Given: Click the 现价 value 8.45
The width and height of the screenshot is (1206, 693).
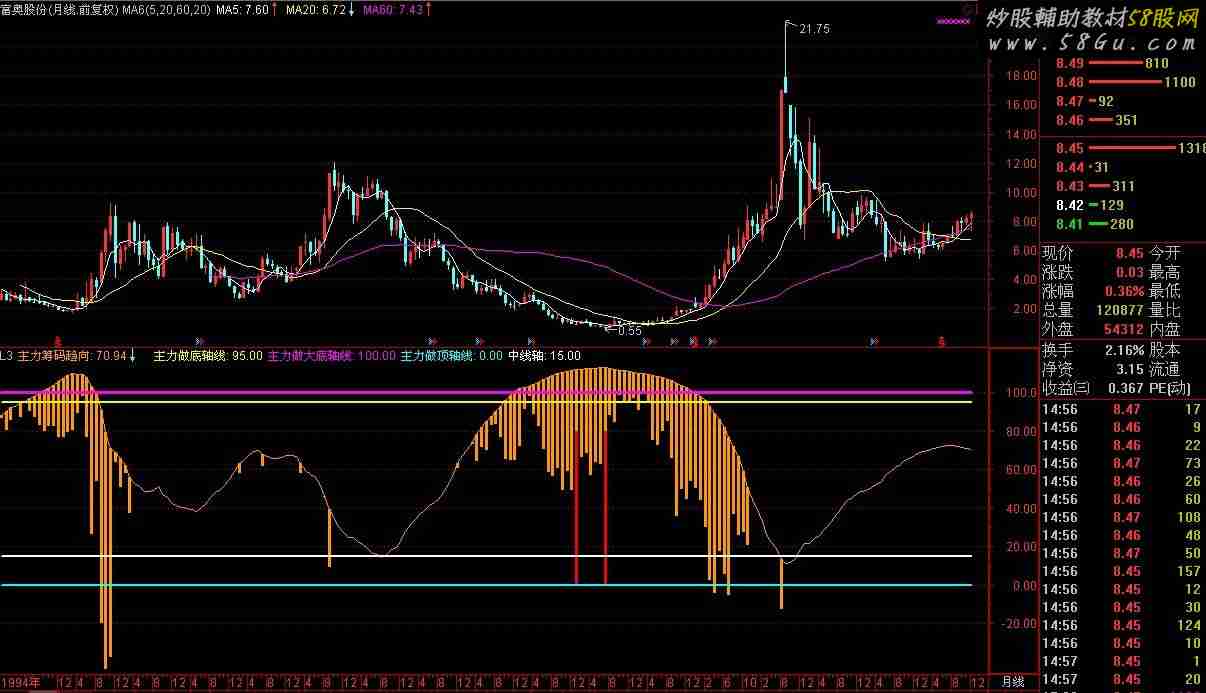Looking at the screenshot, I should (x=1130, y=253).
